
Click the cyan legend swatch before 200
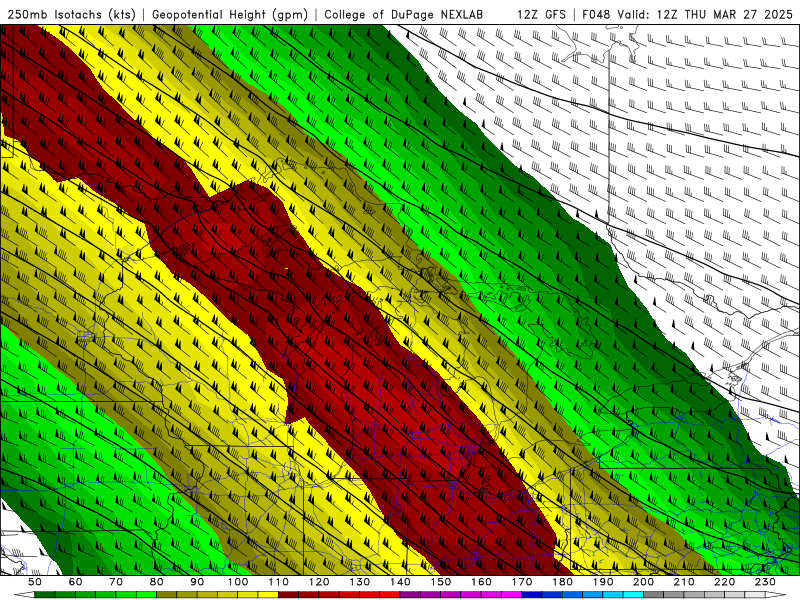pos(633,594)
